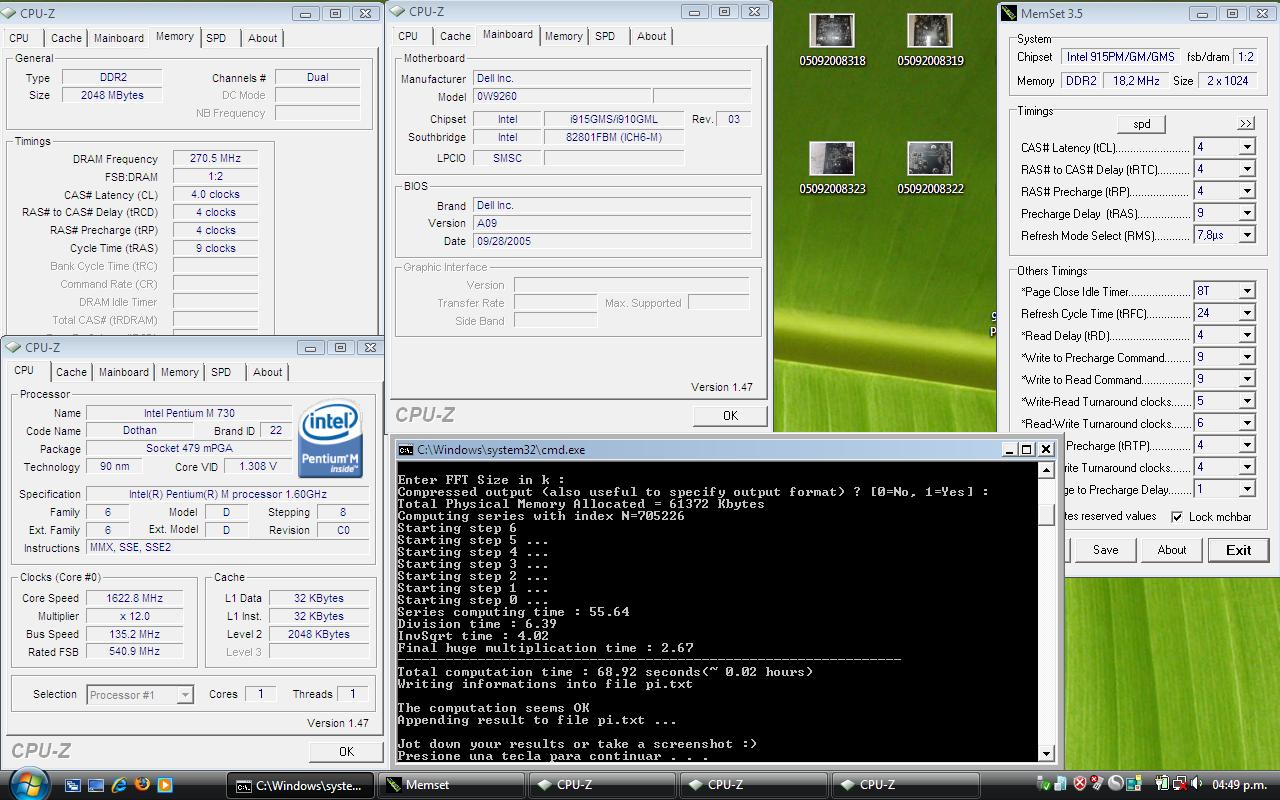Viewport: 1280px width, 800px height.
Task: Click the Windows Security Center red shield tray icon
Action: [1080, 784]
